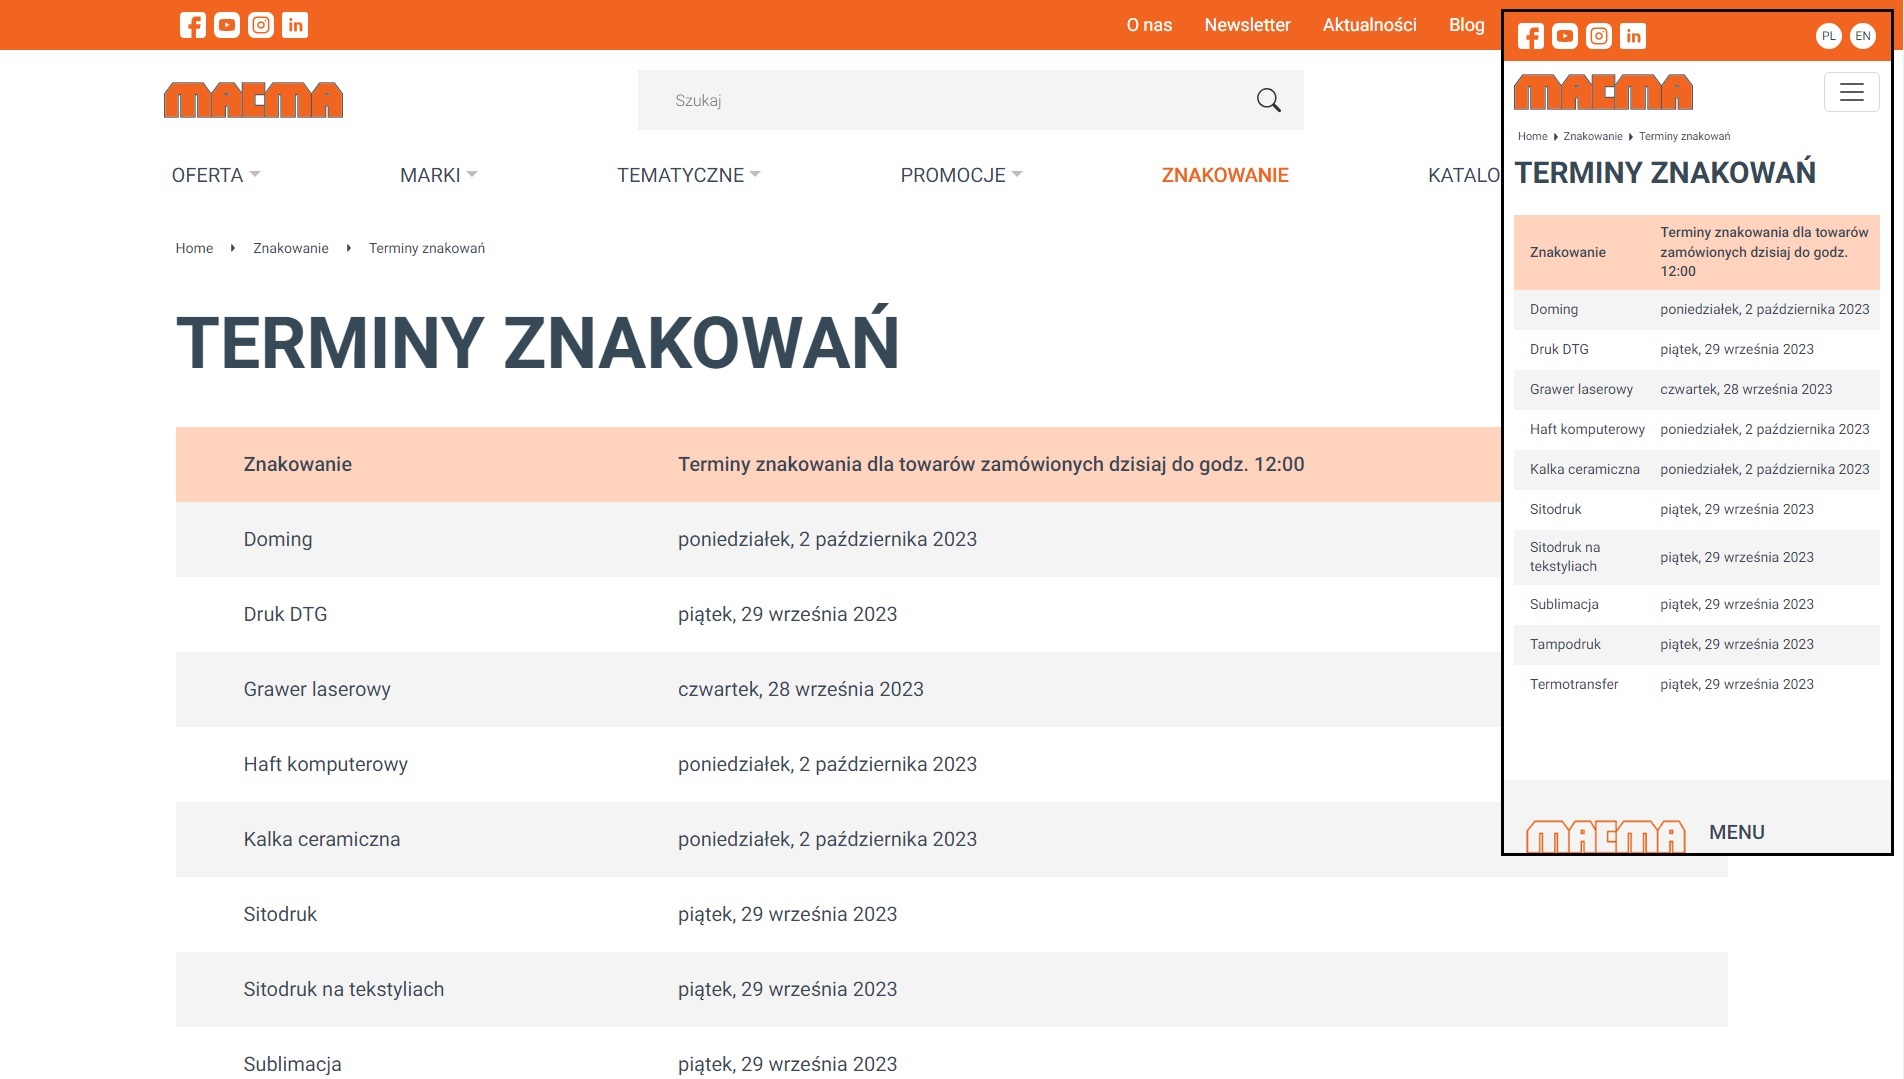Open the Newsletter top menu link
1904x1079 pixels.
coord(1247,25)
